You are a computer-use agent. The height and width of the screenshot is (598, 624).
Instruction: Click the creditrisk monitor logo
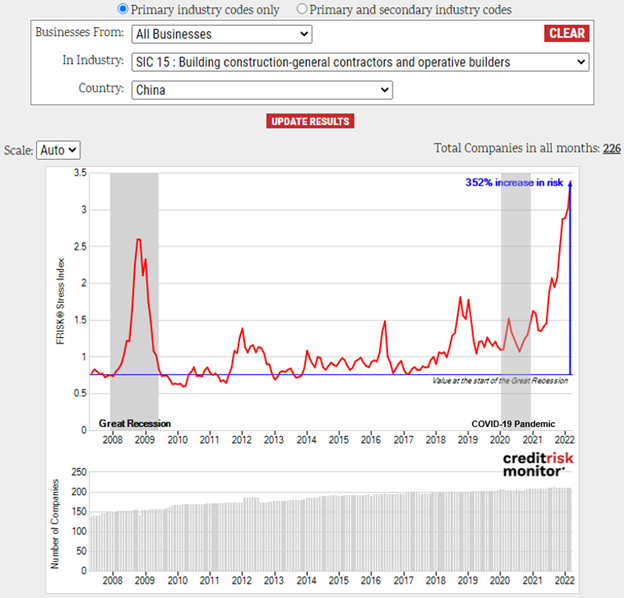[538, 464]
